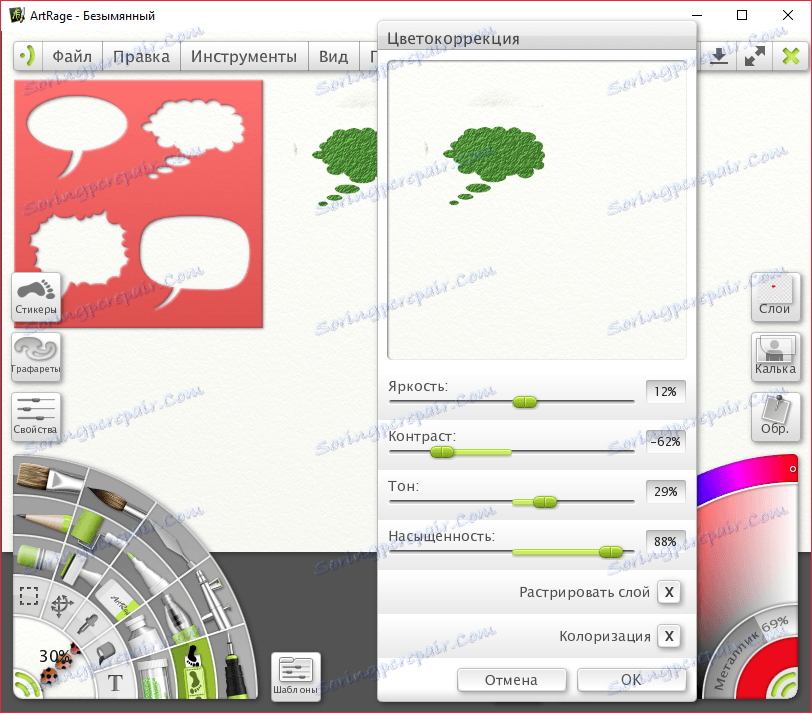Image resolution: width=812 pixels, height=728 pixels.
Task: Maximize the ArtRage window
Action: point(742,16)
